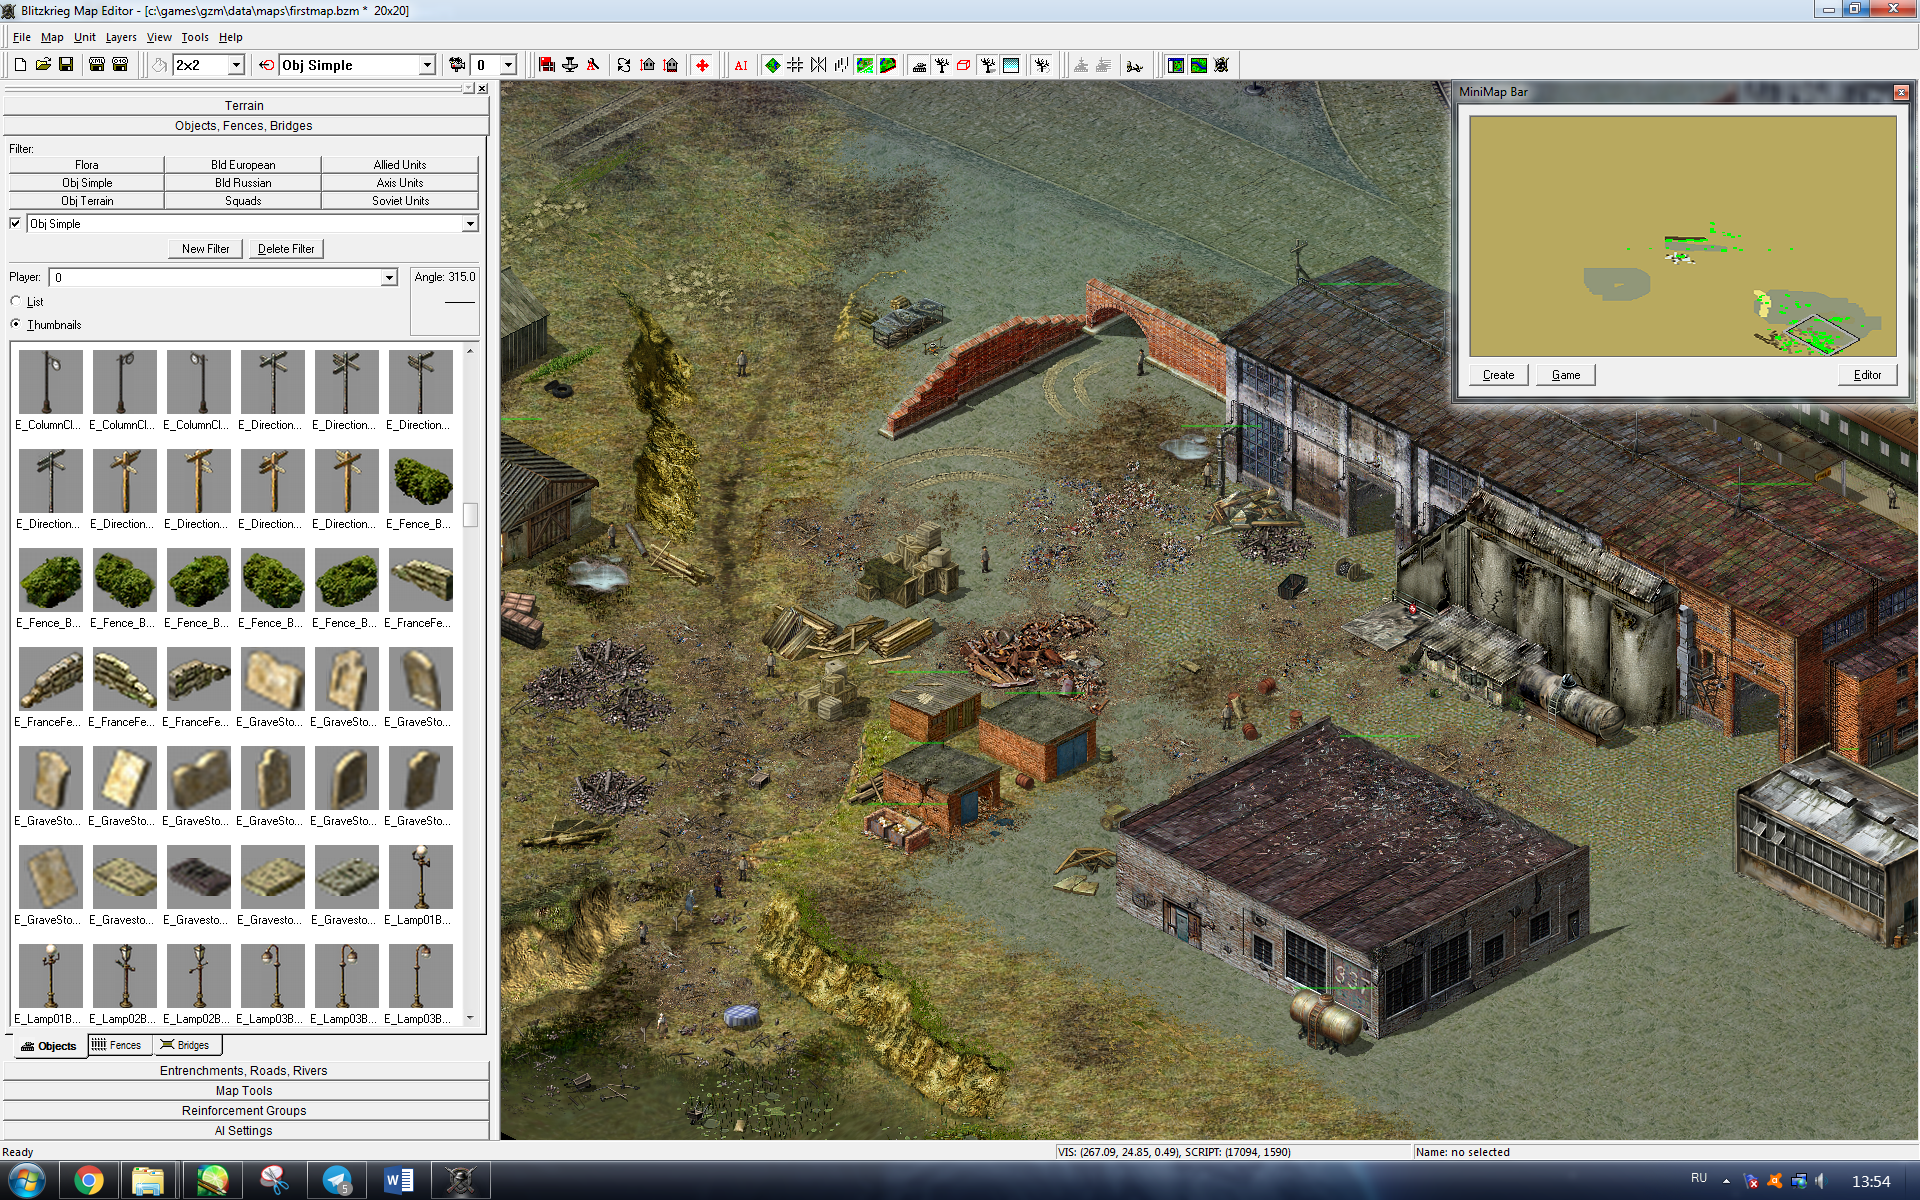Click the red cross toolbar icon
Image resolution: width=1920 pixels, height=1200 pixels.
702,65
